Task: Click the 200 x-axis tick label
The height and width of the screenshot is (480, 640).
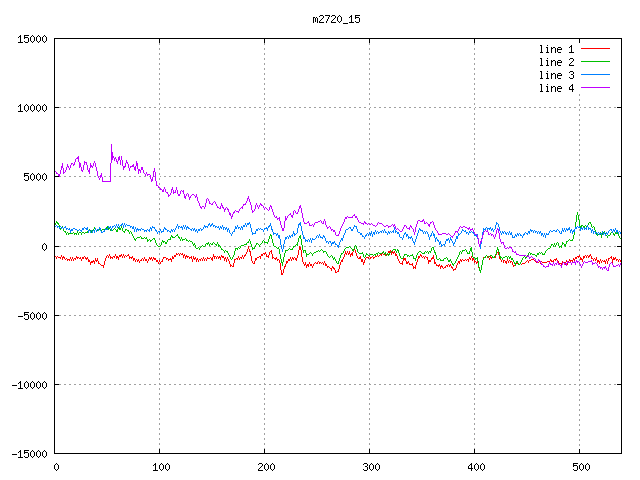Action: click(265, 467)
